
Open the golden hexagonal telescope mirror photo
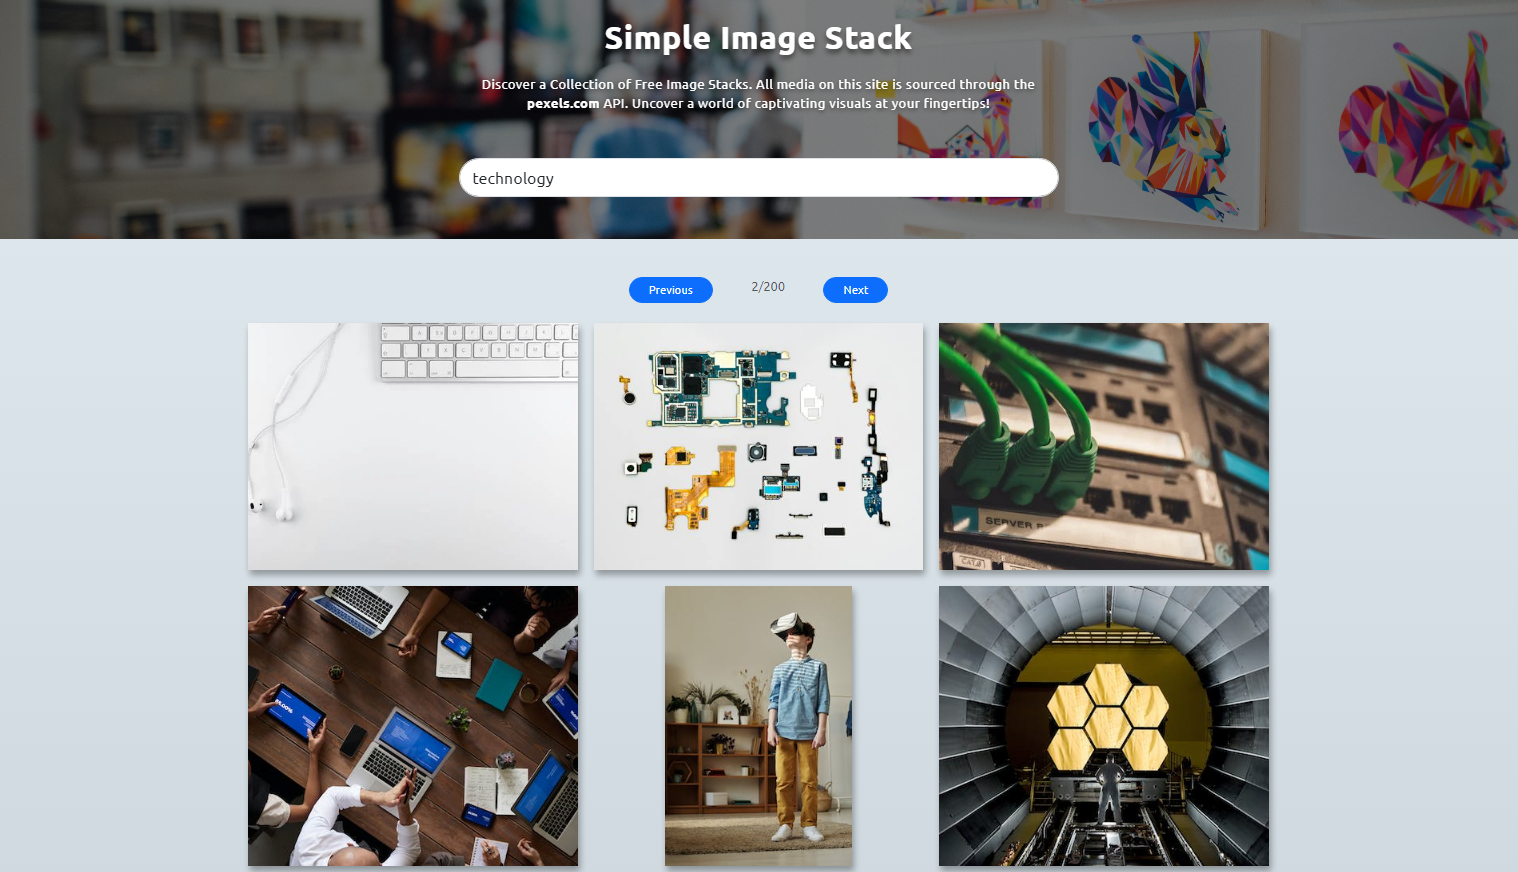point(1104,726)
